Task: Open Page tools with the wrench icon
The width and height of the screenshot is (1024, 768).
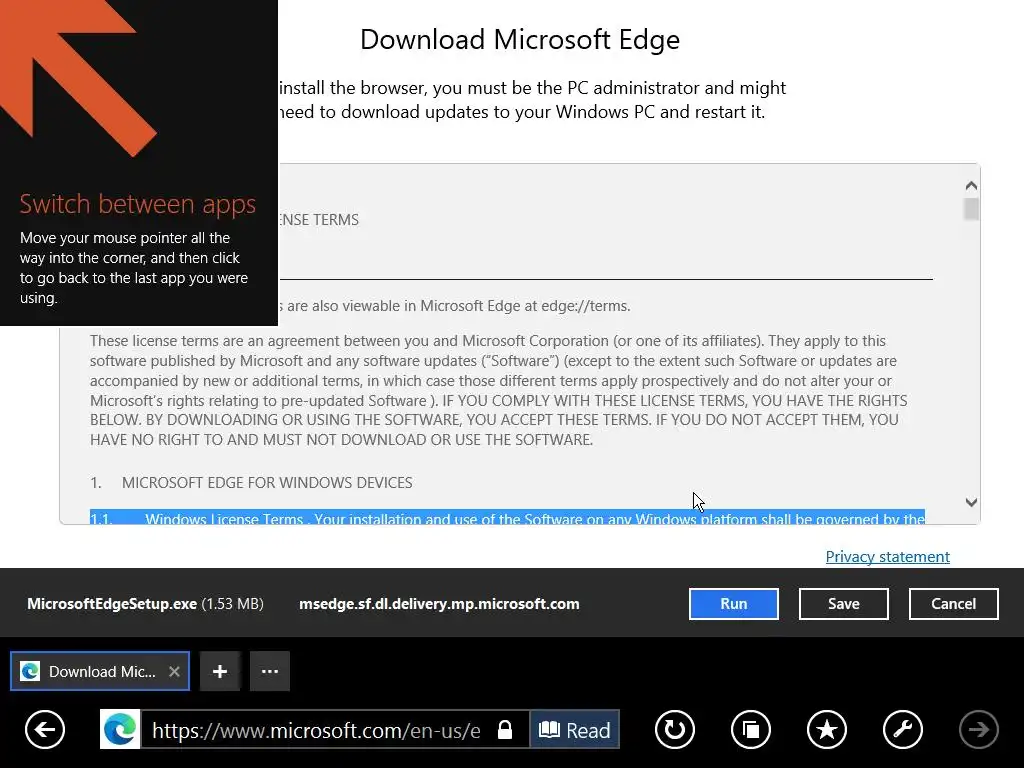Action: tap(903, 729)
